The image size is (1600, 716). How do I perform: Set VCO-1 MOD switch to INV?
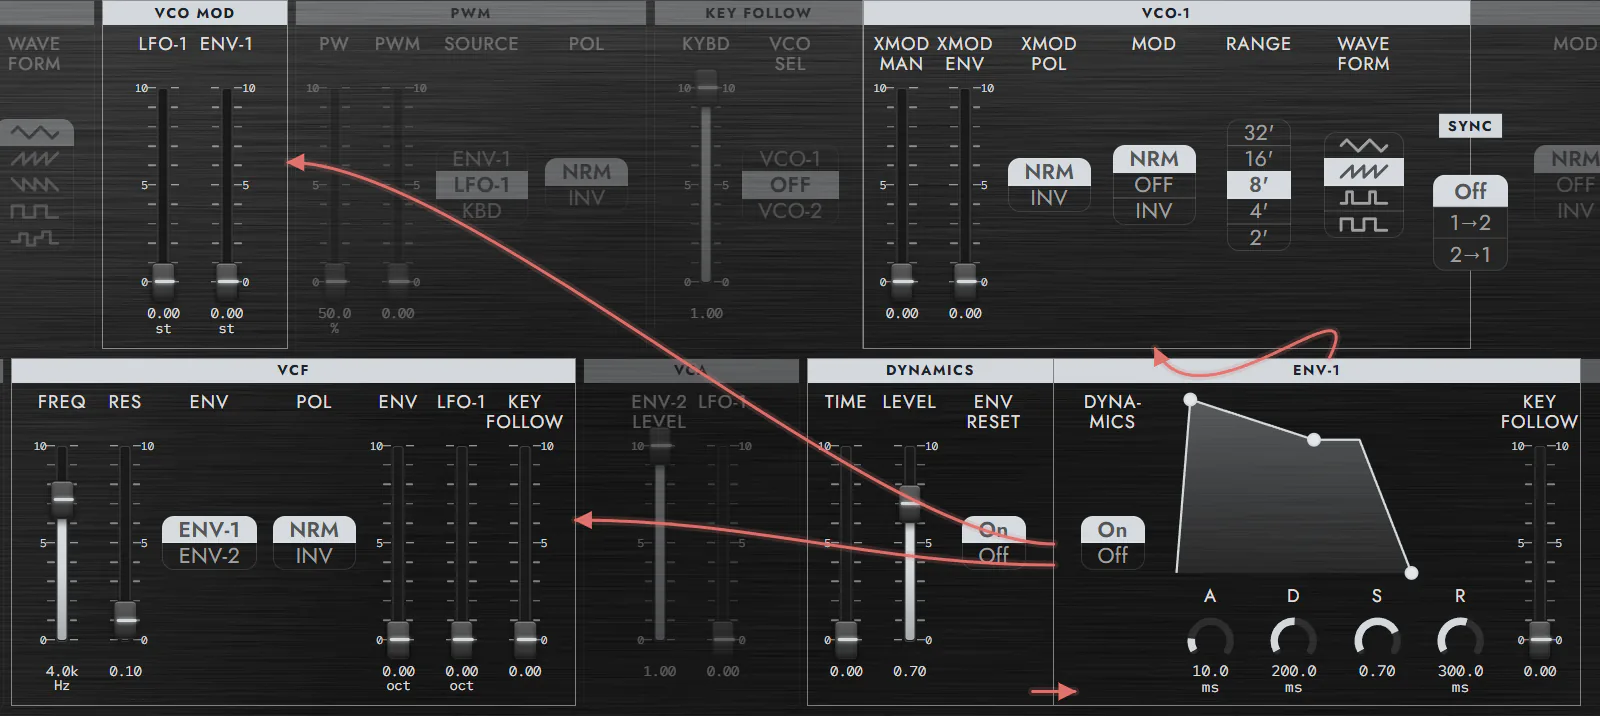click(x=1154, y=211)
